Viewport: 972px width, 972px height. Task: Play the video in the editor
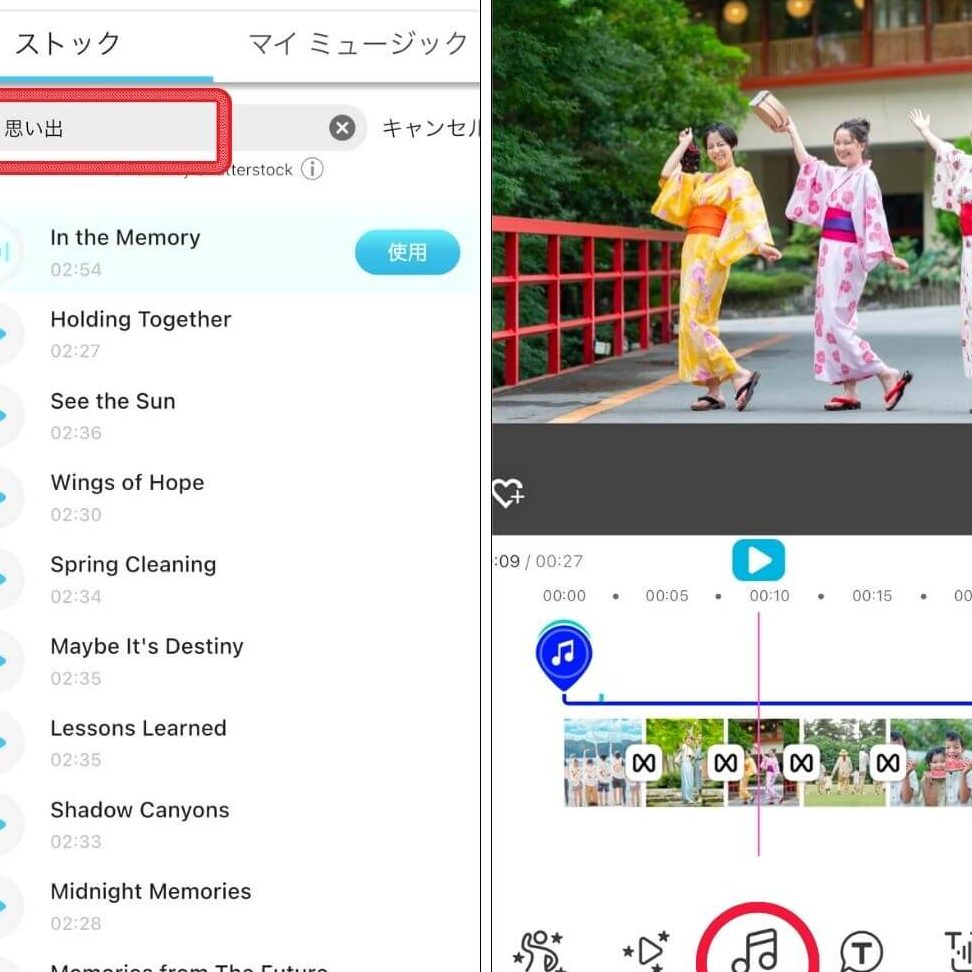pos(758,560)
